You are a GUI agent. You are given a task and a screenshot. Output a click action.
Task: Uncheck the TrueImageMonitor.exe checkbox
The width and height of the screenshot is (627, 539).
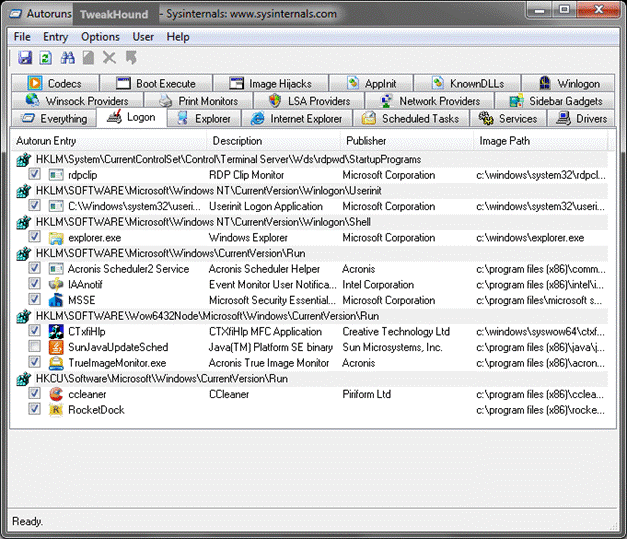[x=34, y=362]
